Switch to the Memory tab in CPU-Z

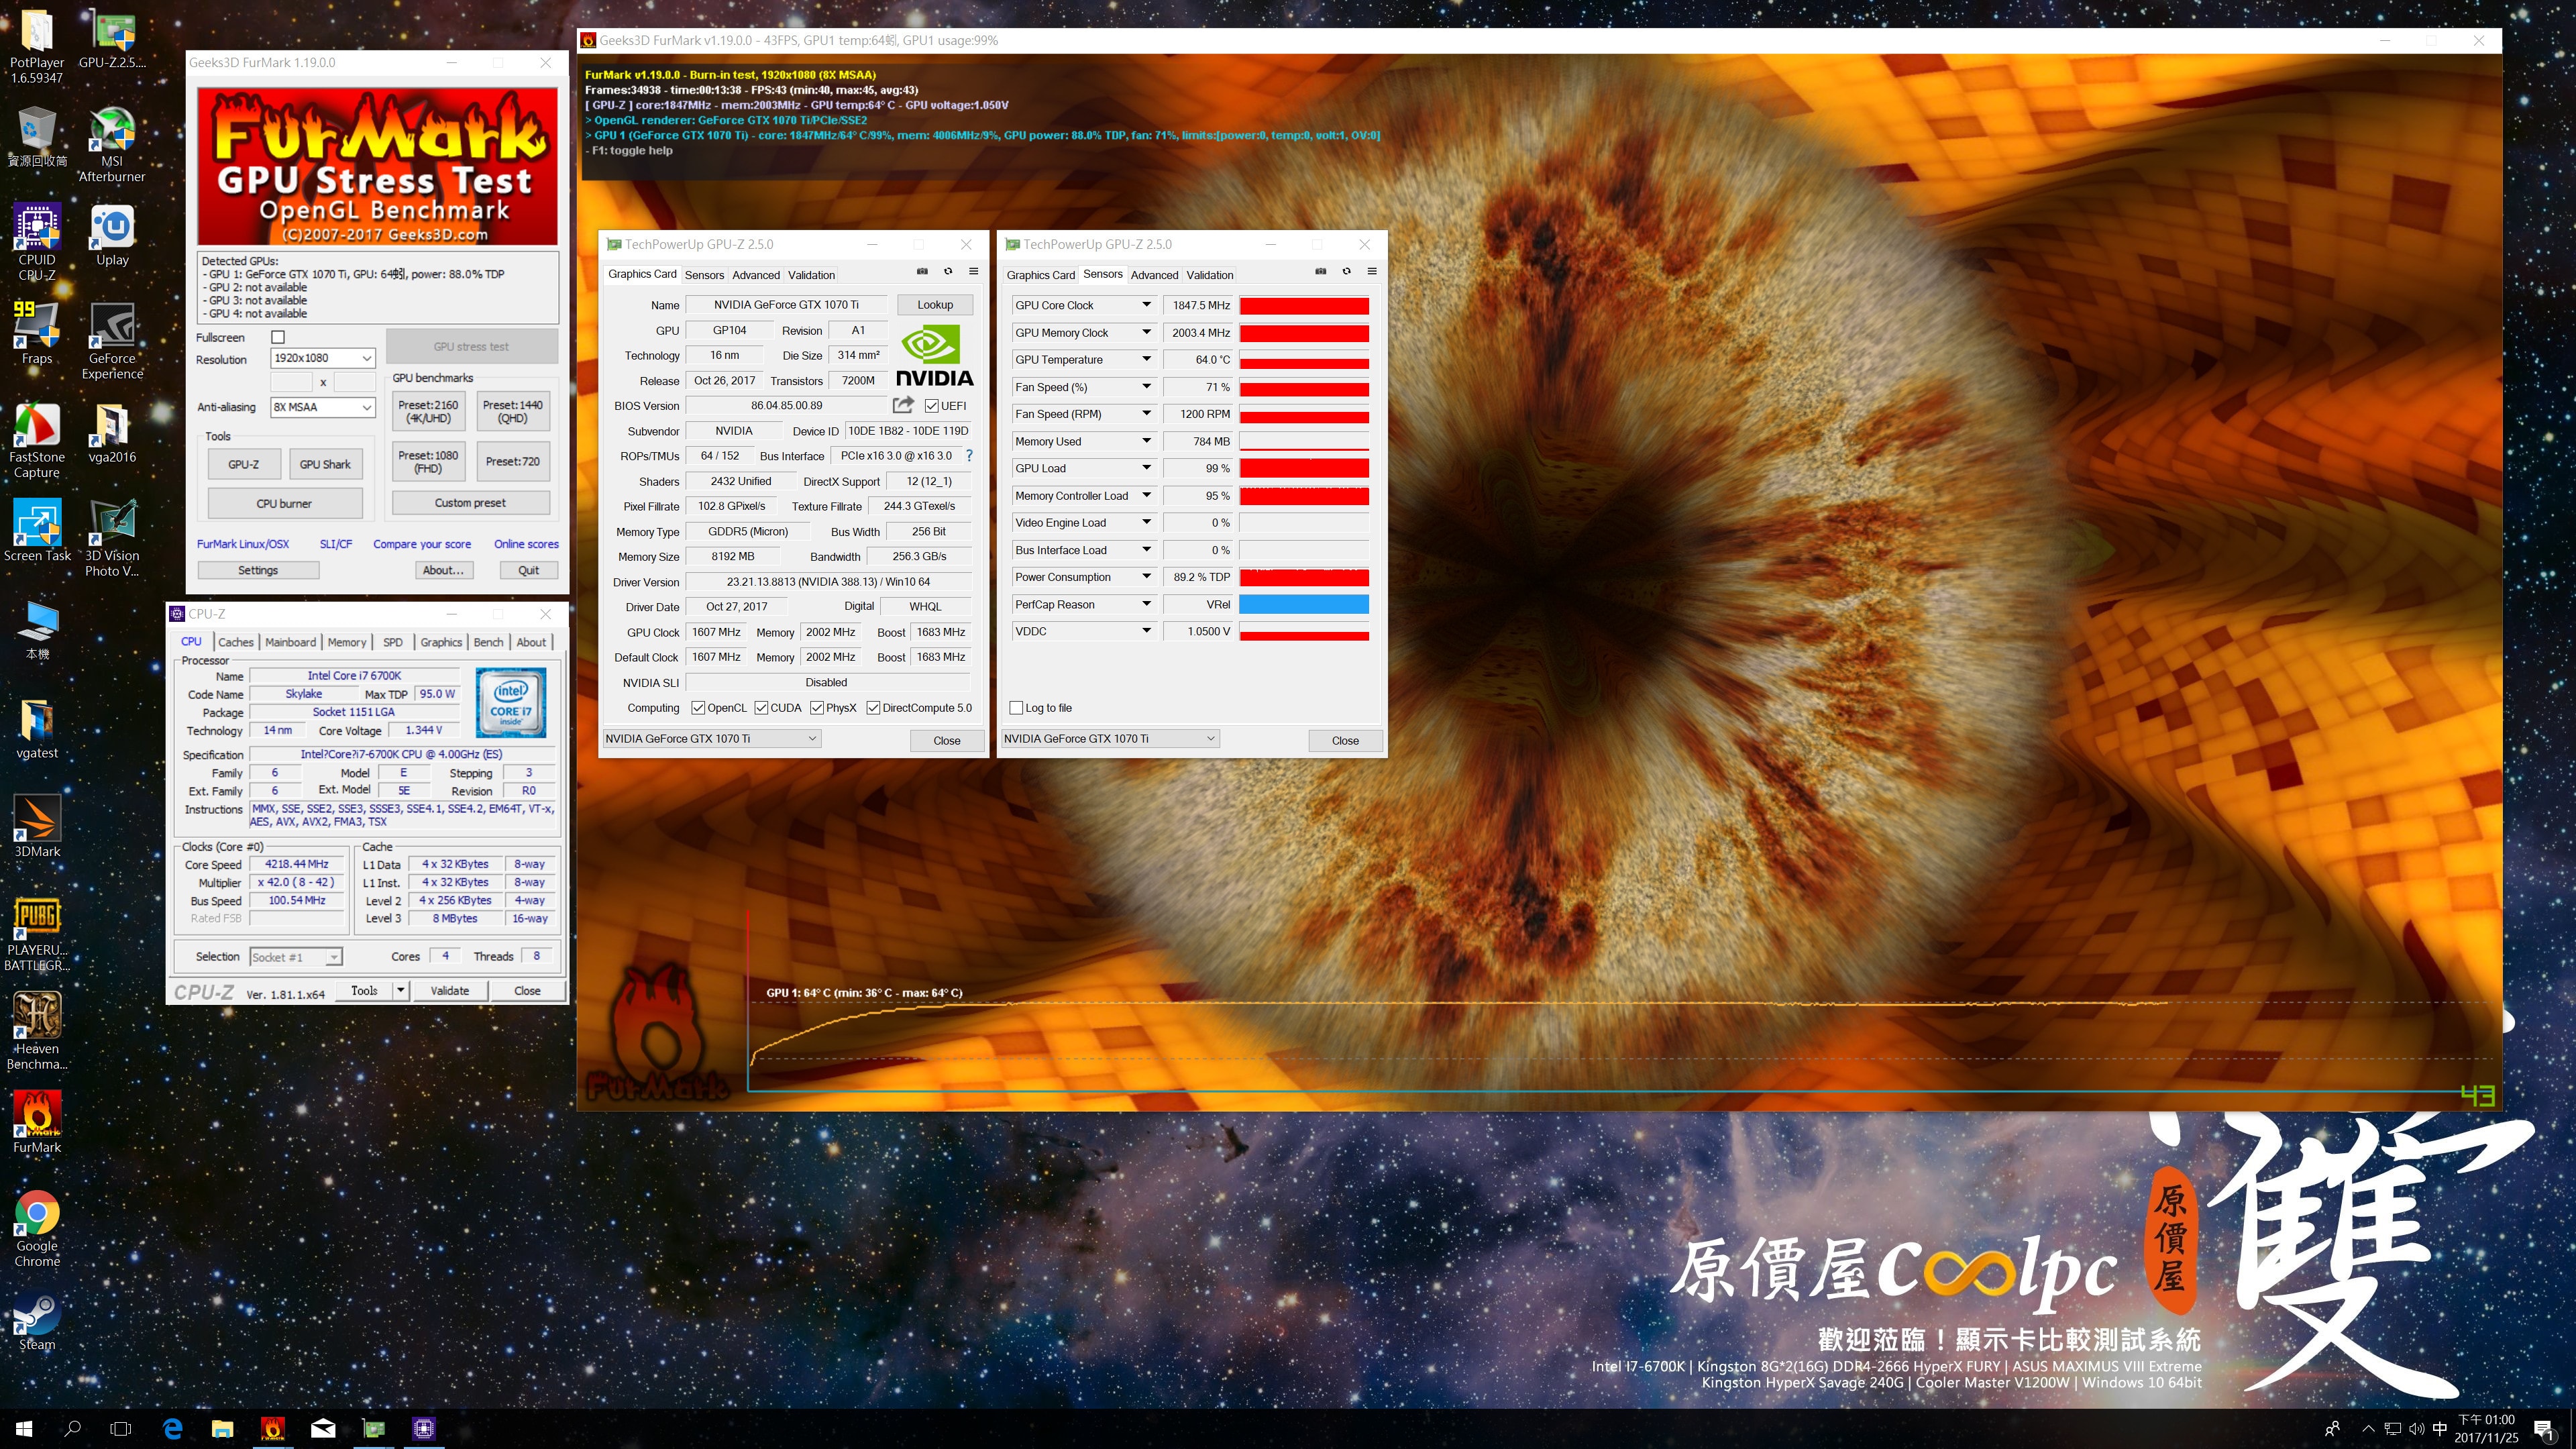[347, 642]
